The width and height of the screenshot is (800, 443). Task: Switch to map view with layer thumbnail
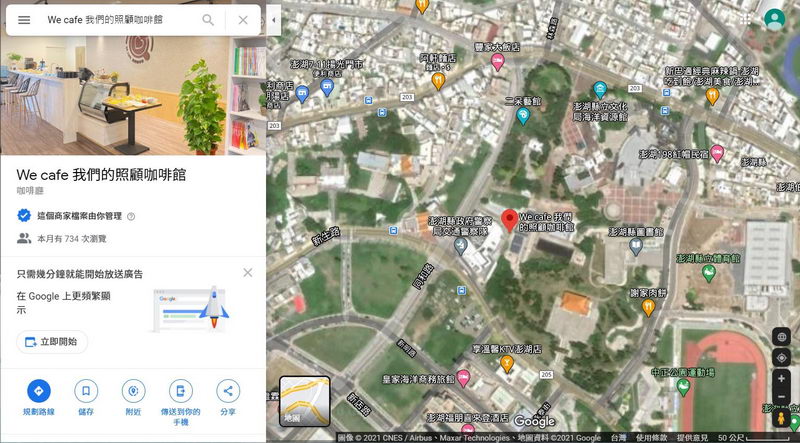(305, 401)
